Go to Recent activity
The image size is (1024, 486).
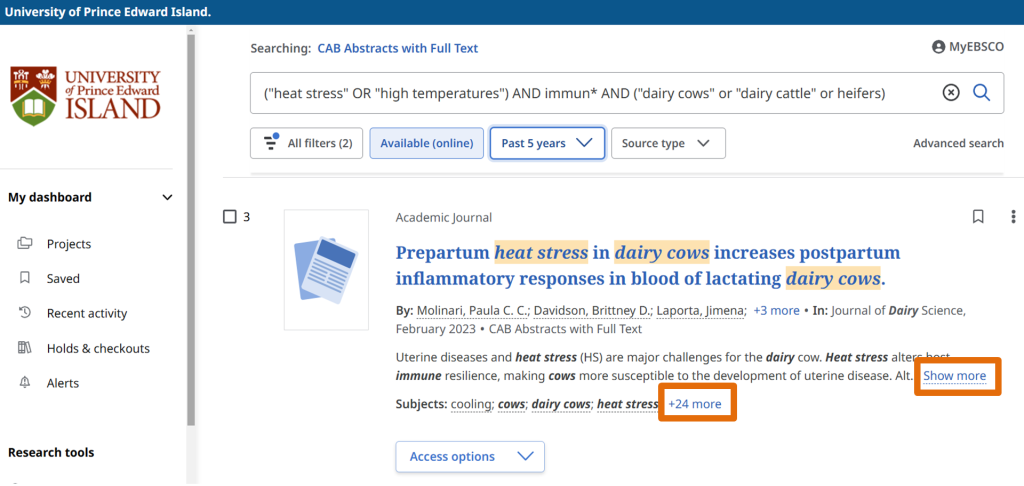tap(86, 313)
